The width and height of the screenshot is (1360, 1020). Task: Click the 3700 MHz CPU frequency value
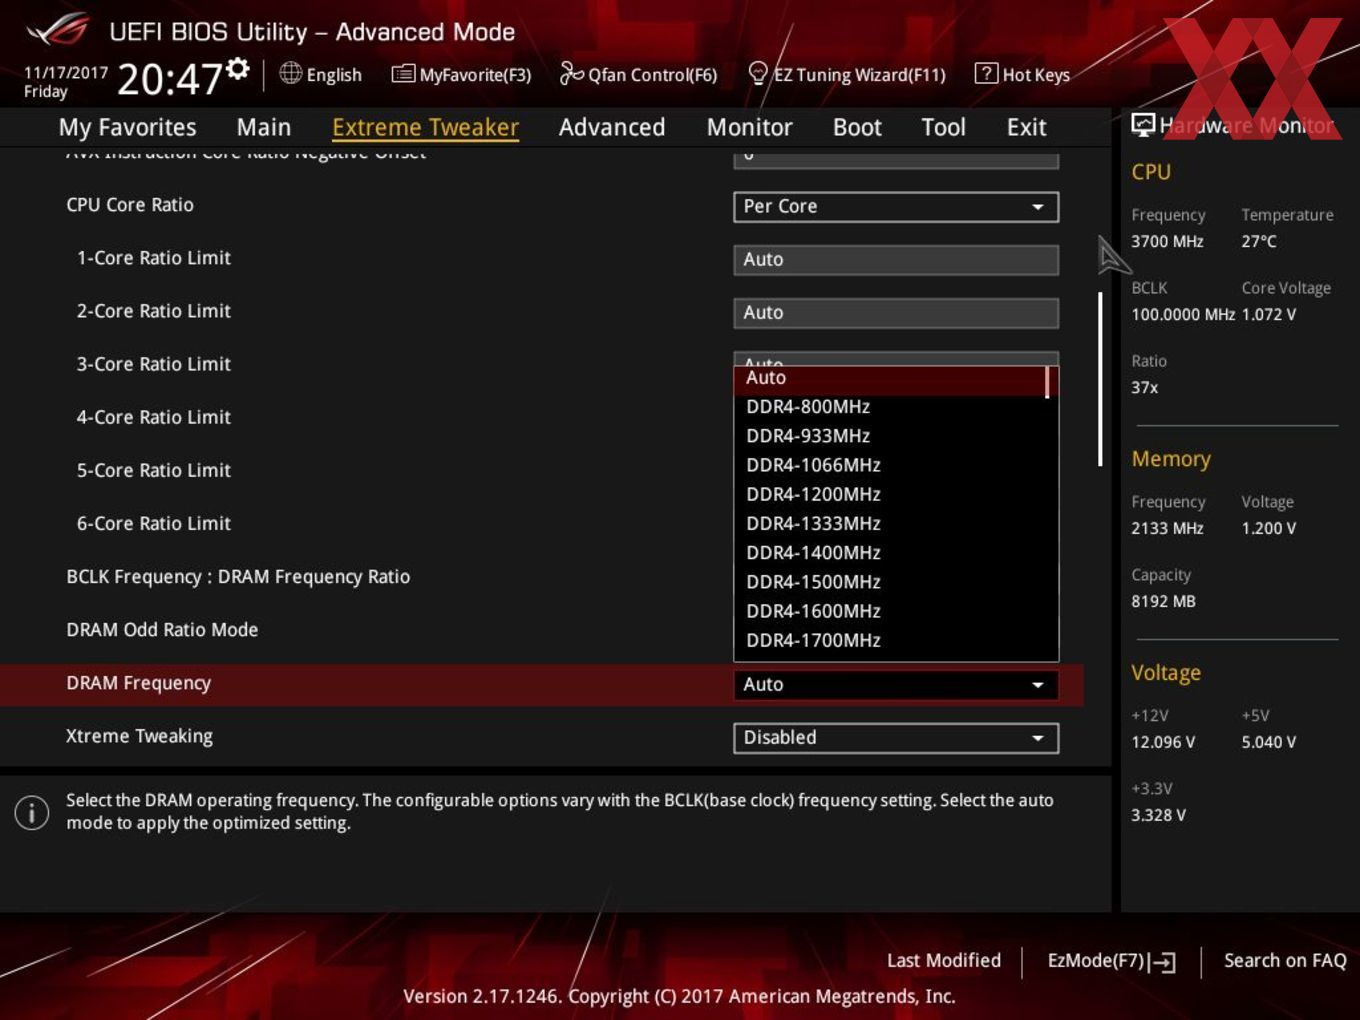coord(1167,241)
